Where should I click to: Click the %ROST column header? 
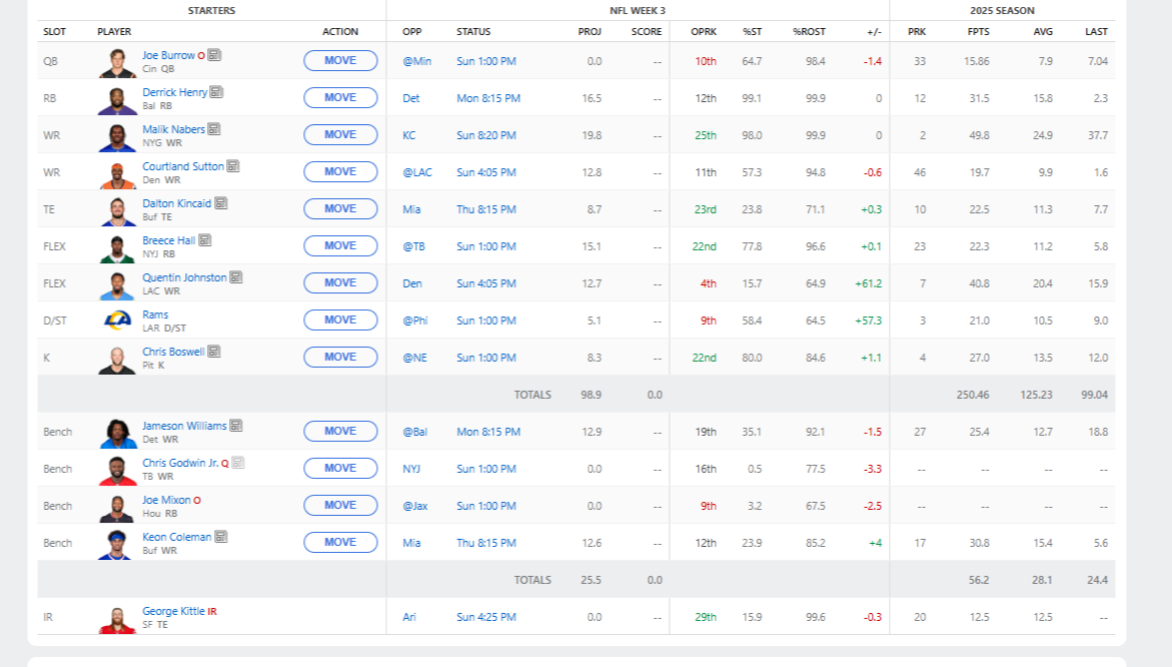(x=809, y=31)
